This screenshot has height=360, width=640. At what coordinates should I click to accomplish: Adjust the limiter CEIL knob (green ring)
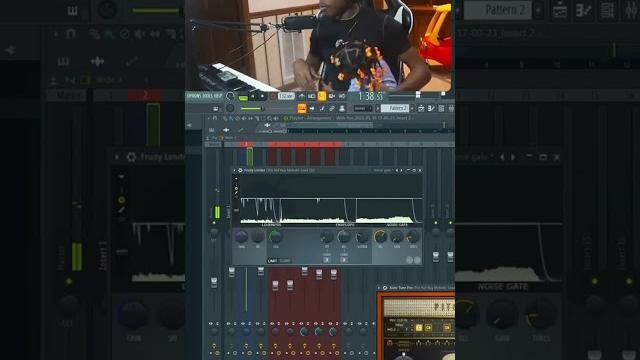pos(275,236)
